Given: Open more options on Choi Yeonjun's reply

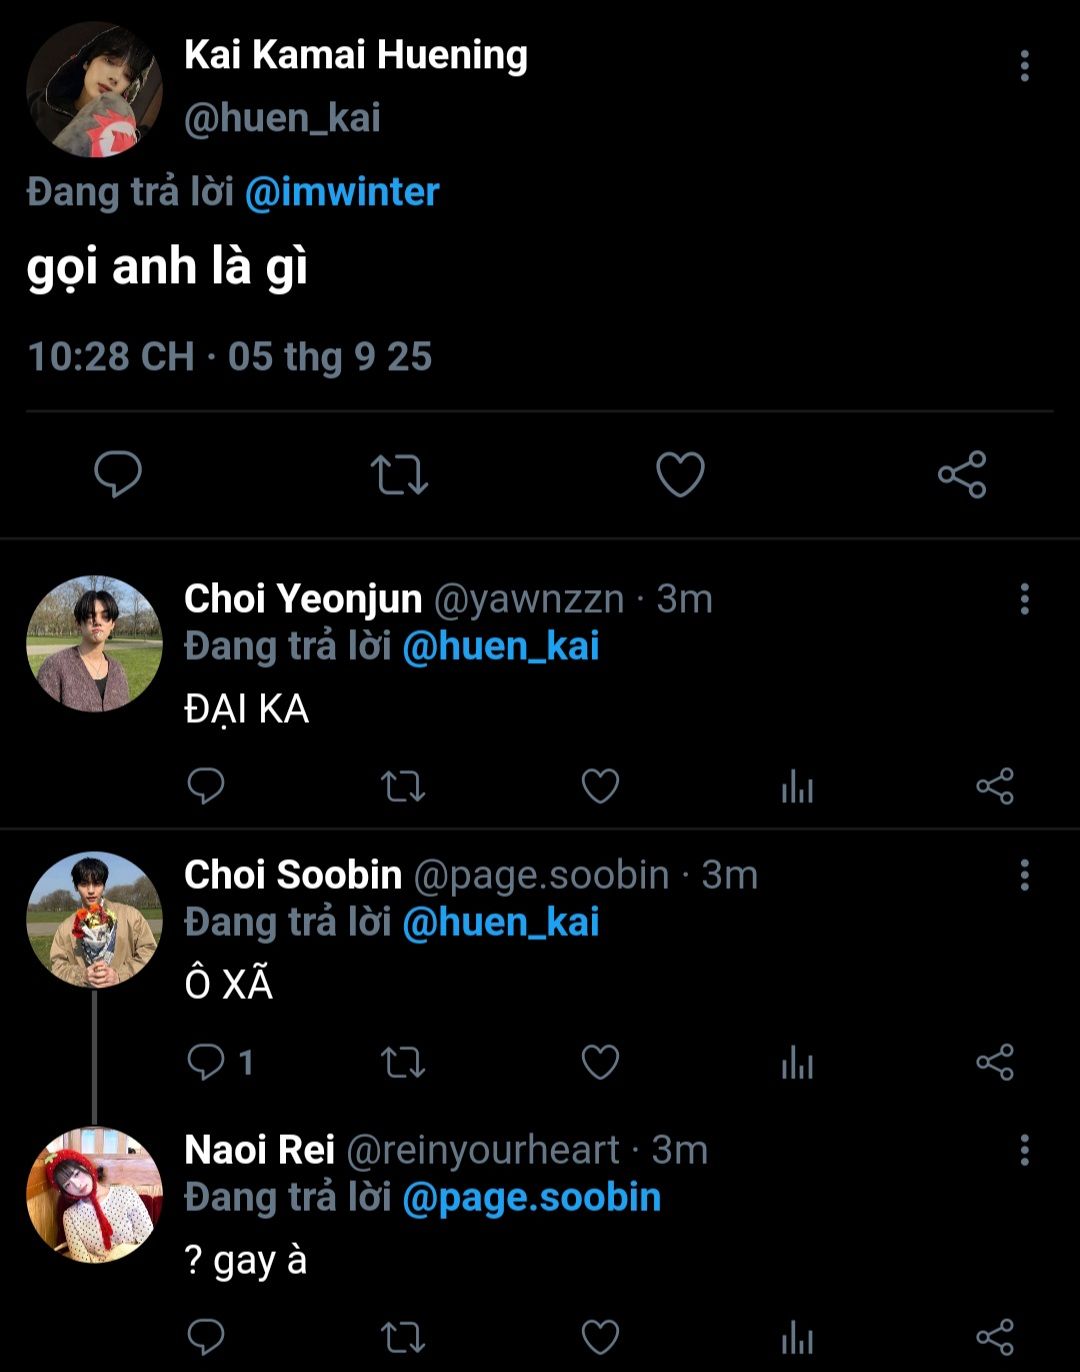Looking at the screenshot, I should pyautogui.click(x=1024, y=599).
